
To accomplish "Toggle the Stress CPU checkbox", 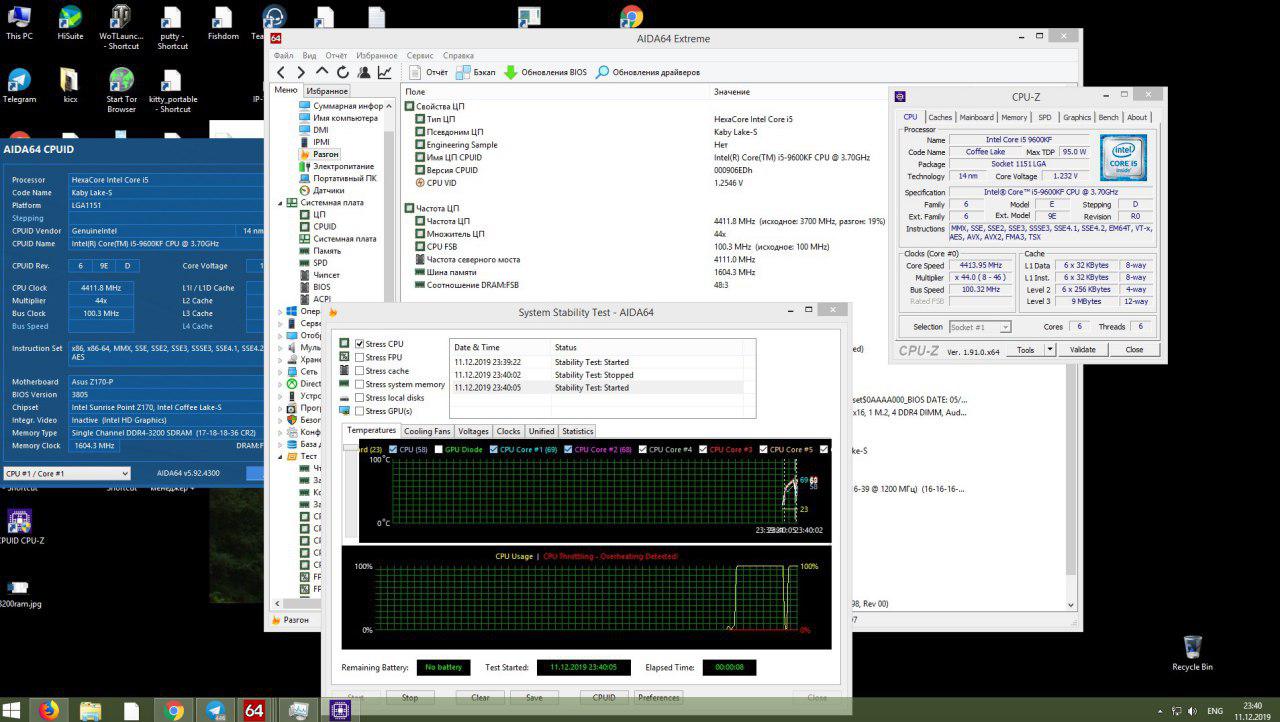I will [x=360, y=344].
